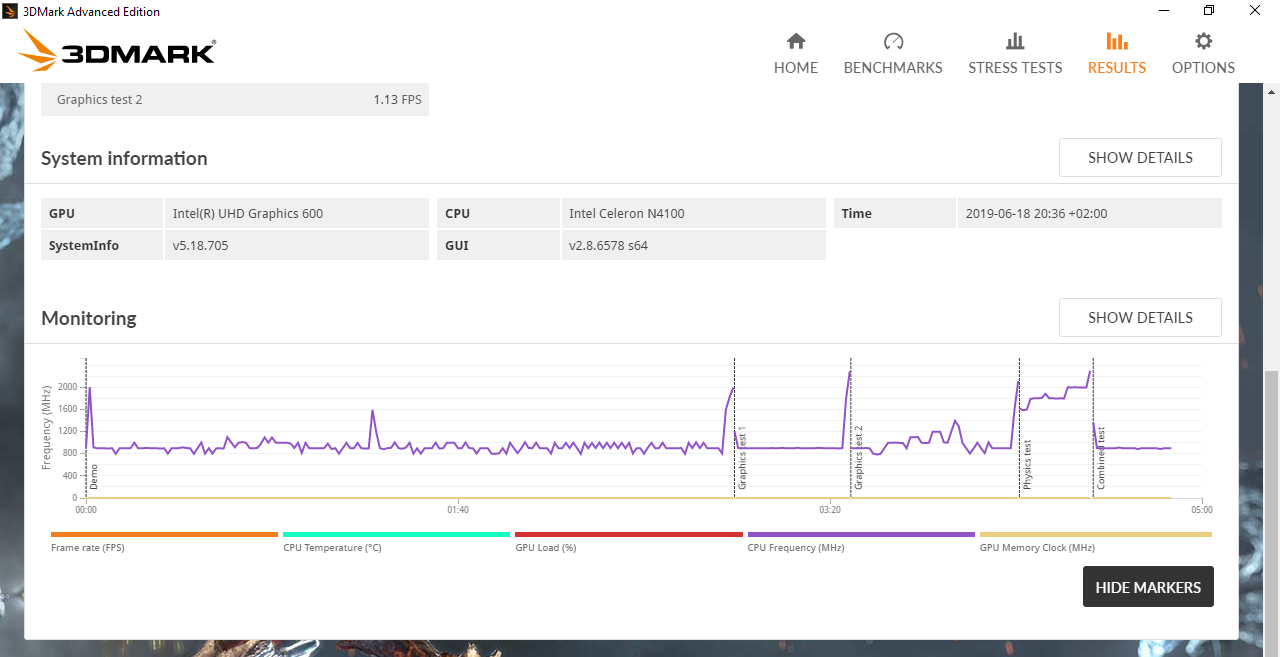Image resolution: width=1280 pixels, height=657 pixels.
Task: Click GUI version v2.8.6578 s64
Action: click(x=608, y=245)
